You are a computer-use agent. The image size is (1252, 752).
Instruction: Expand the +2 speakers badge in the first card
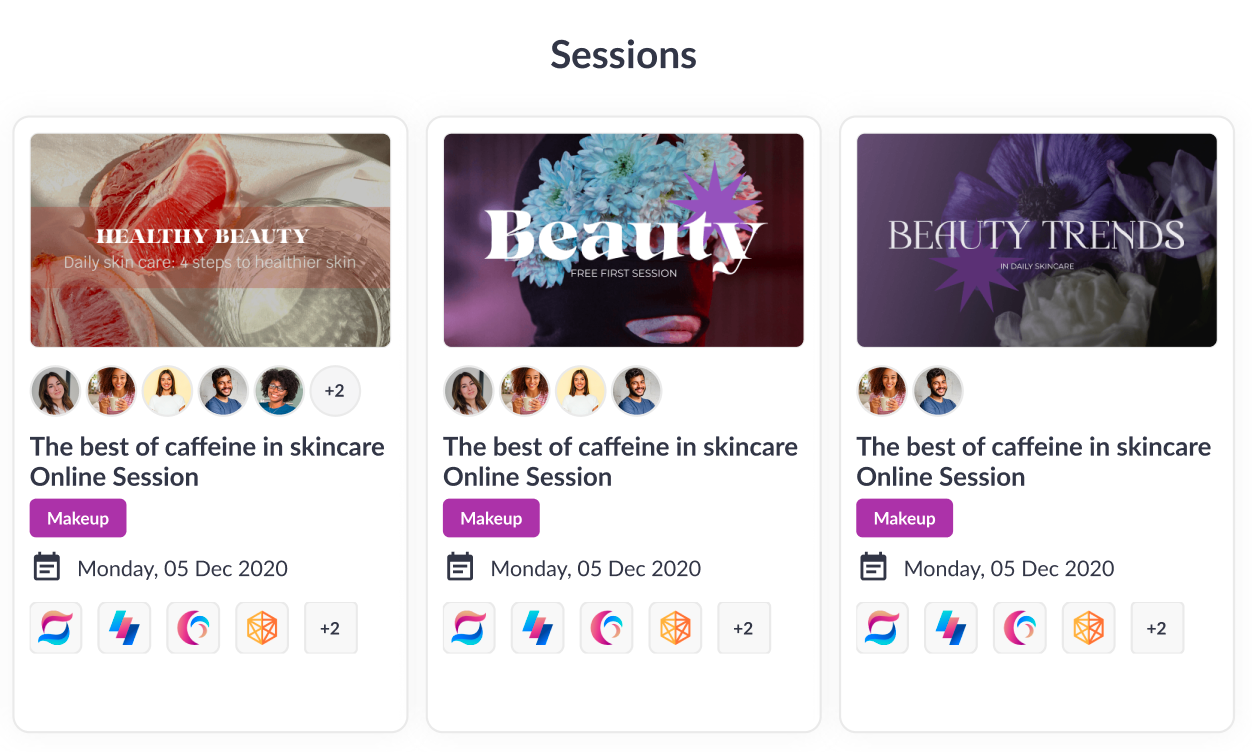335,391
